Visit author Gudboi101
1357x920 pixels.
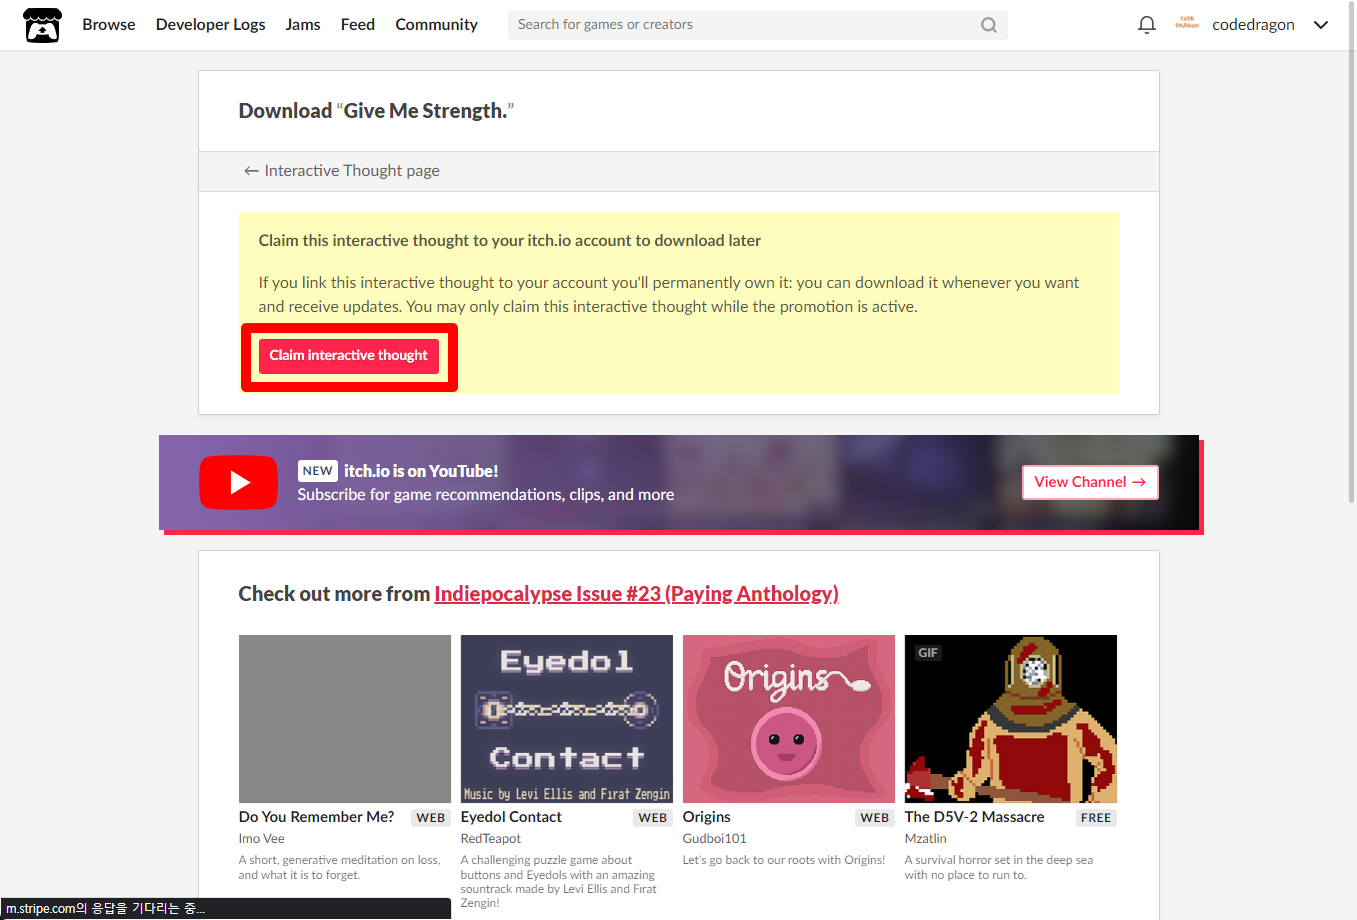coord(715,839)
